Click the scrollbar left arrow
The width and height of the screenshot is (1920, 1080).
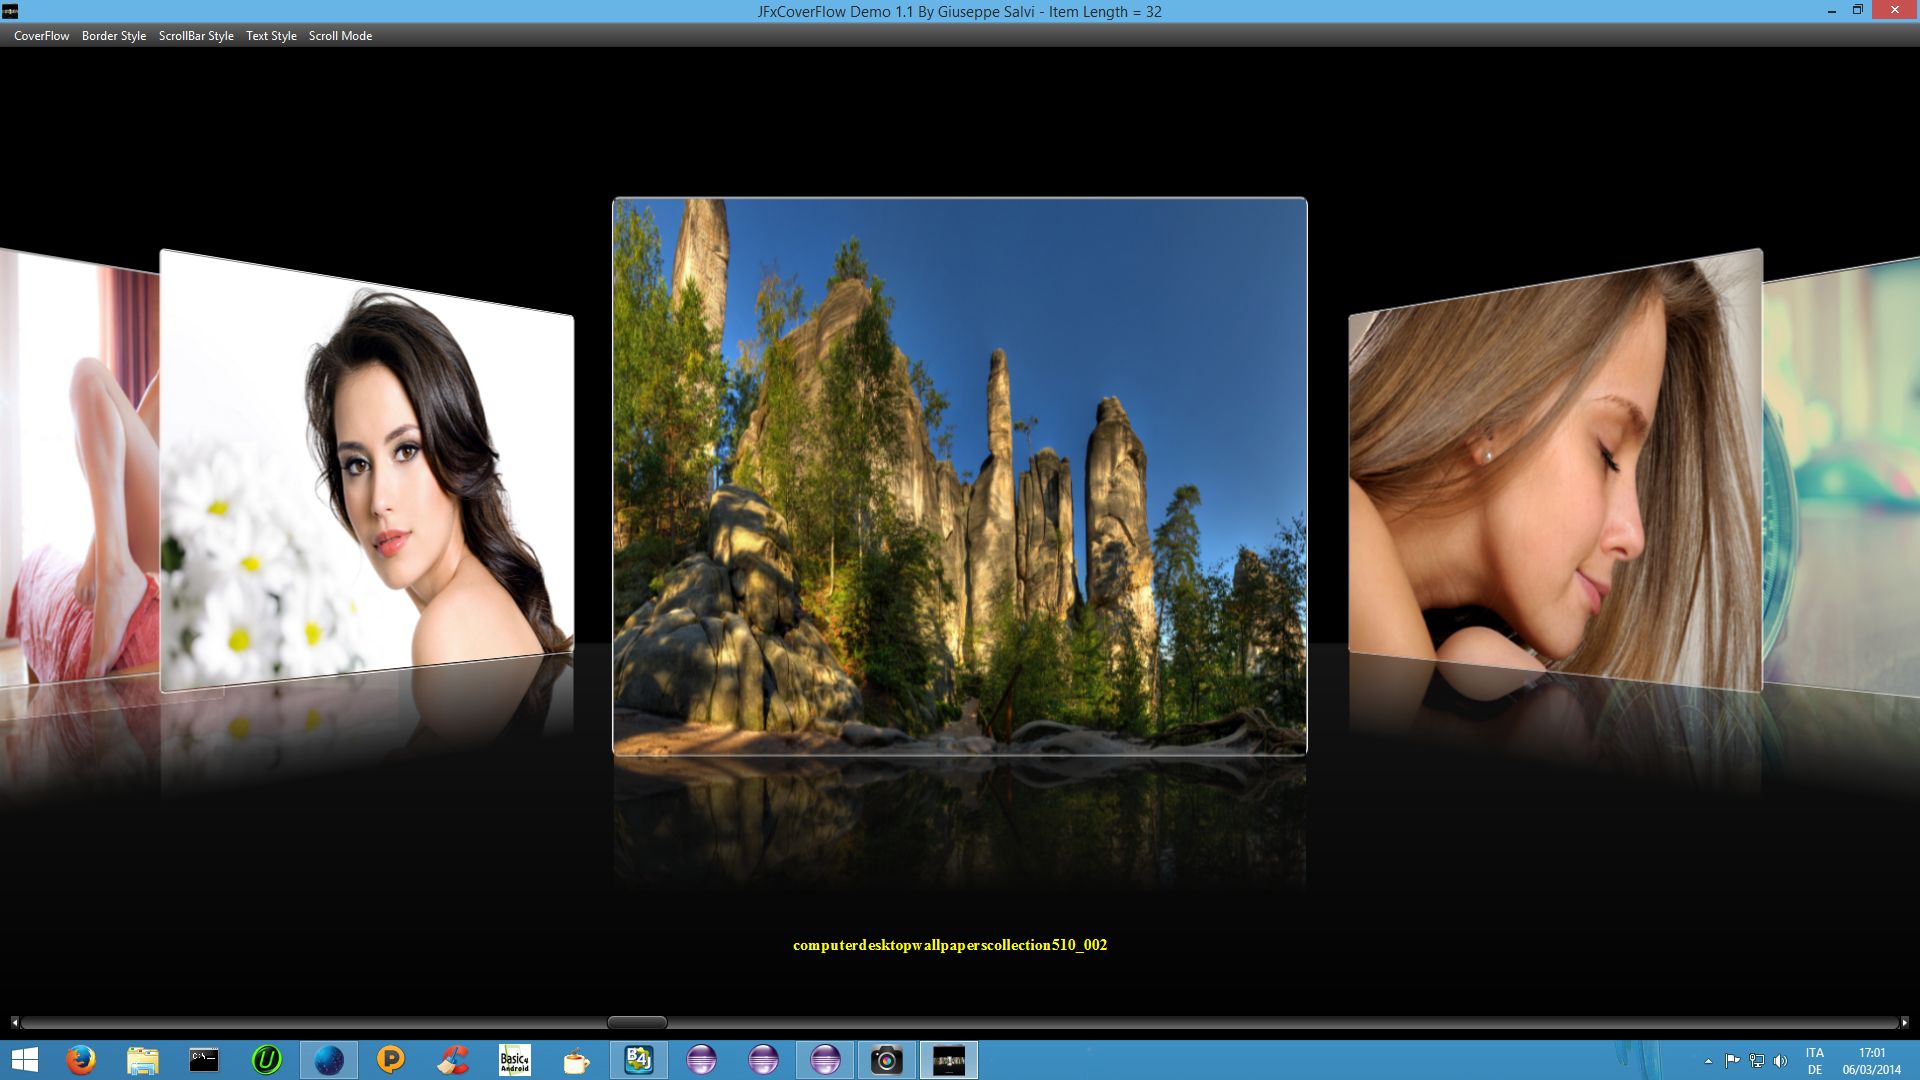[14, 1022]
